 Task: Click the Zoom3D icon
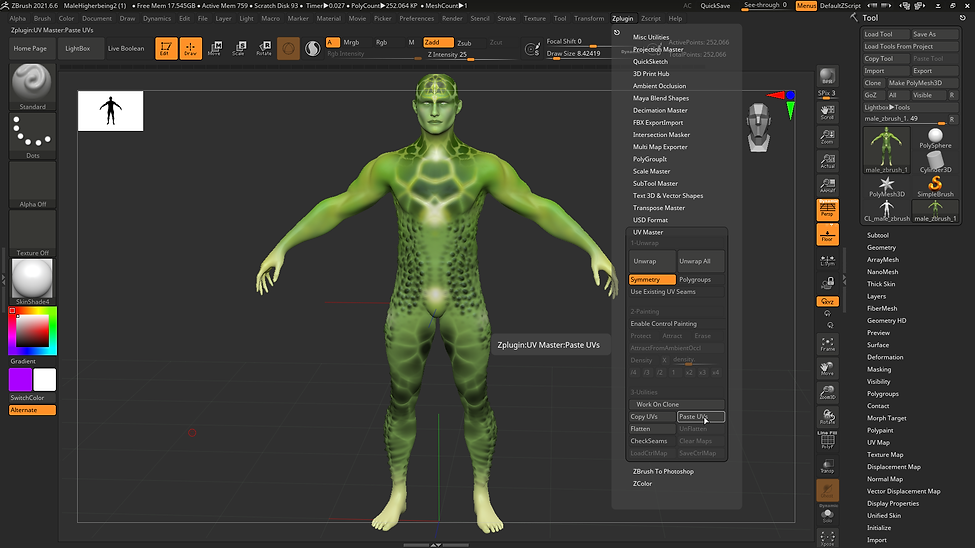click(828, 392)
